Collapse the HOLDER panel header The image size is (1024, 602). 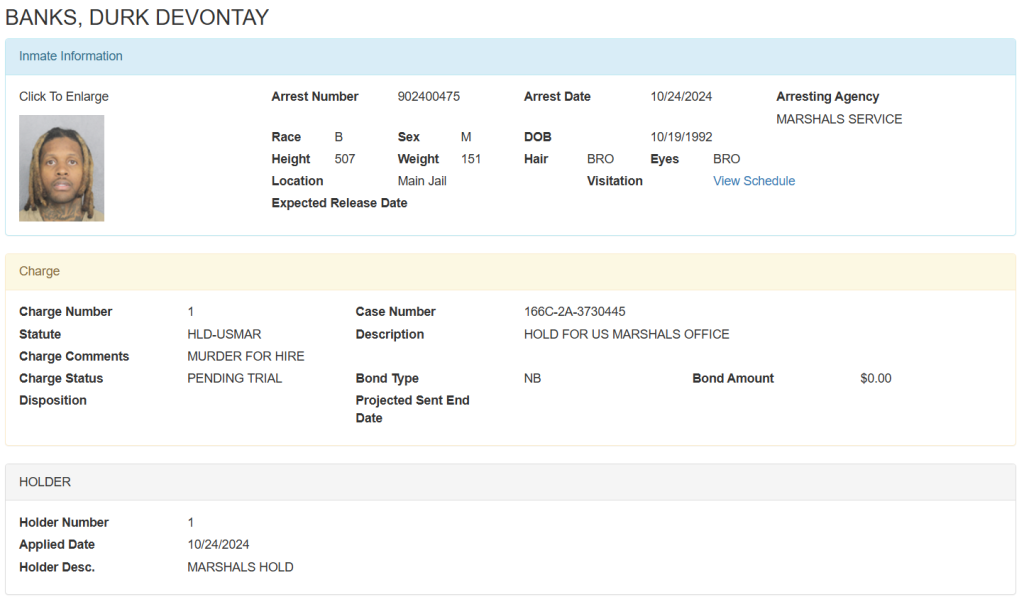pyautogui.click(x=45, y=482)
